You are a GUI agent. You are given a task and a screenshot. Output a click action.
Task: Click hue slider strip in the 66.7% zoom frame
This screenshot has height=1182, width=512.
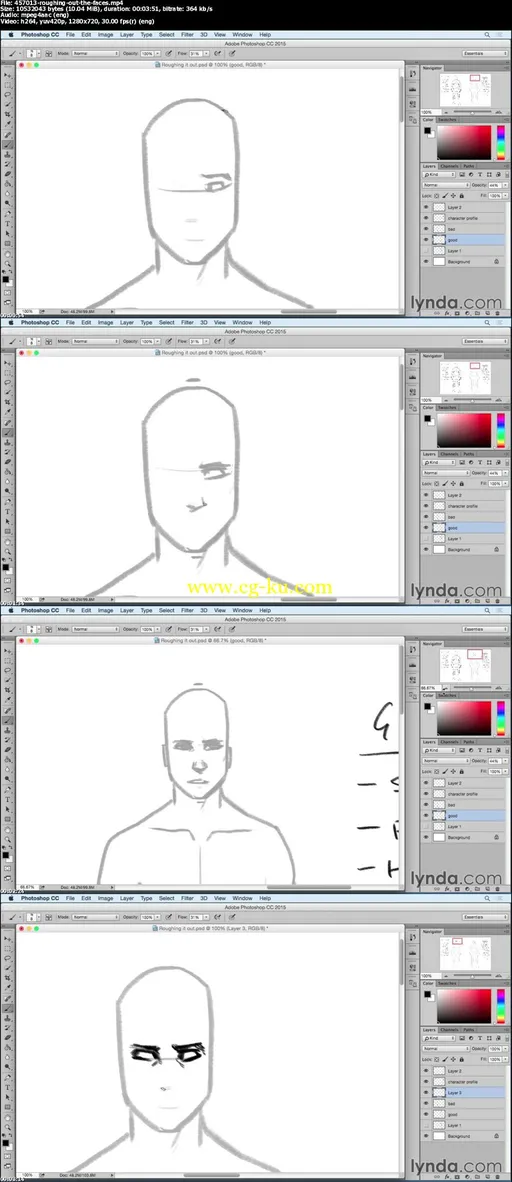point(500,719)
